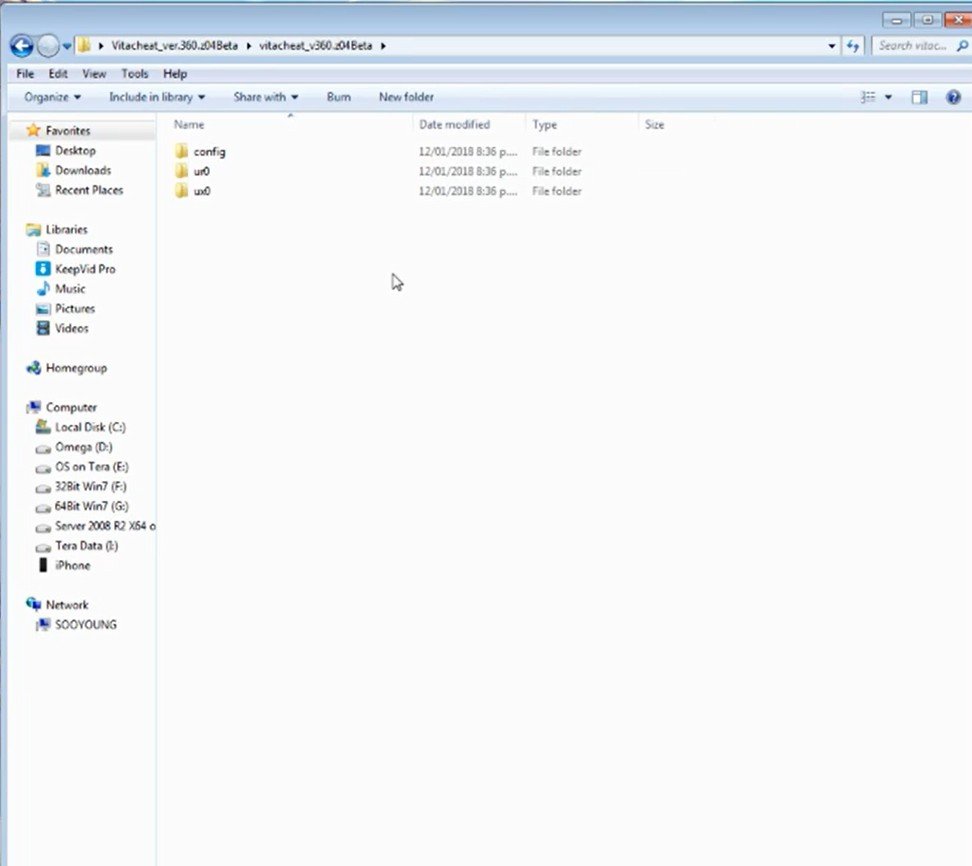
Task: Open the config folder icon
Action: pyautogui.click(x=182, y=152)
